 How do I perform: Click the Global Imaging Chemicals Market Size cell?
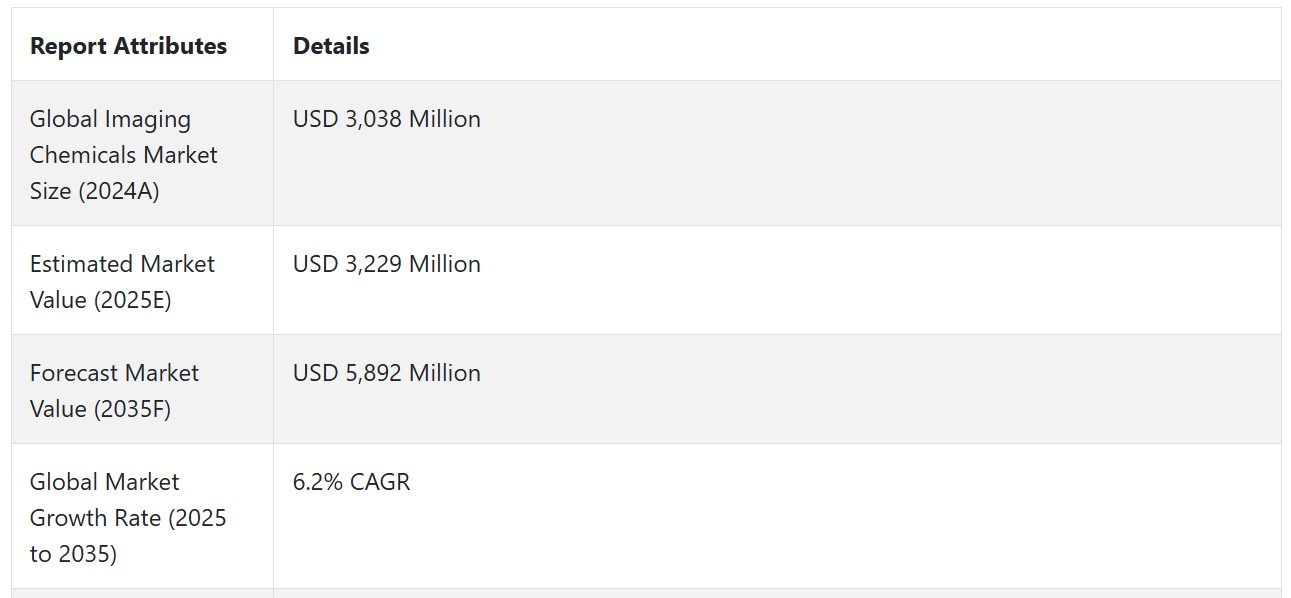pyautogui.click(x=142, y=154)
